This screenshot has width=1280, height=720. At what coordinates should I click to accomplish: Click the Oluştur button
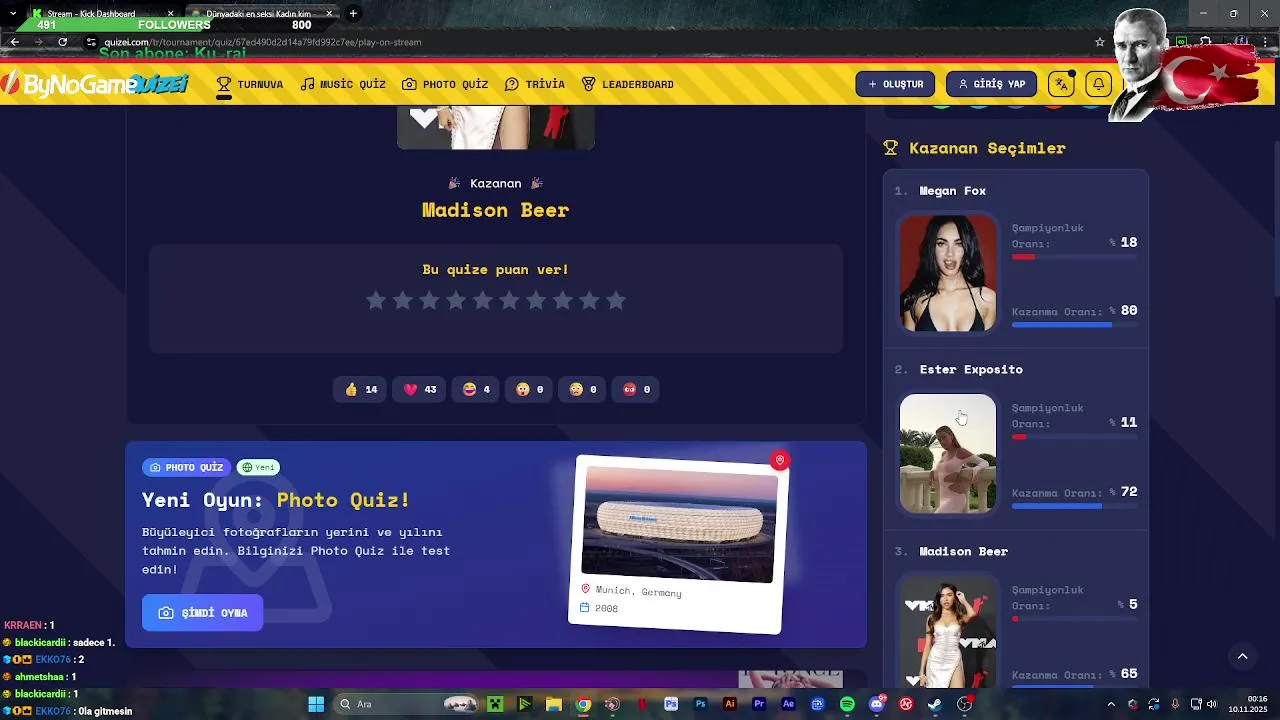coord(895,84)
